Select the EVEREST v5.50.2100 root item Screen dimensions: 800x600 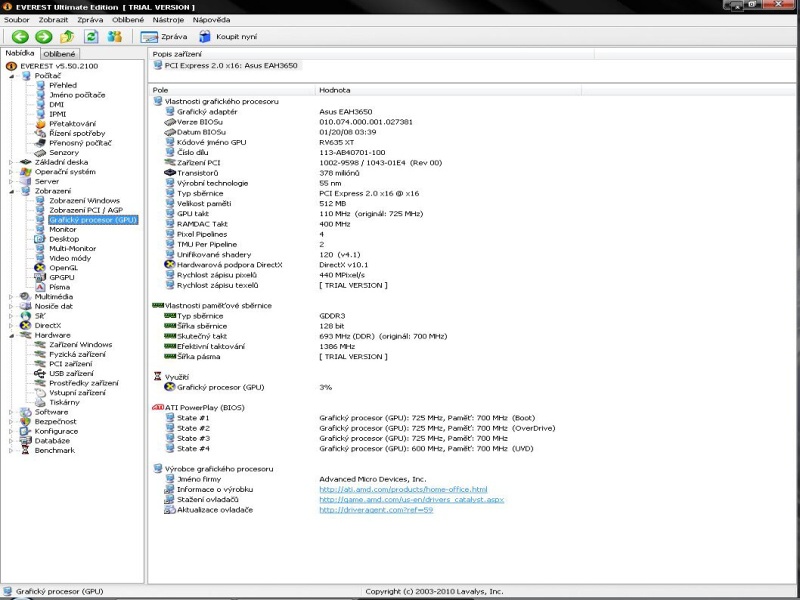tap(59, 66)
